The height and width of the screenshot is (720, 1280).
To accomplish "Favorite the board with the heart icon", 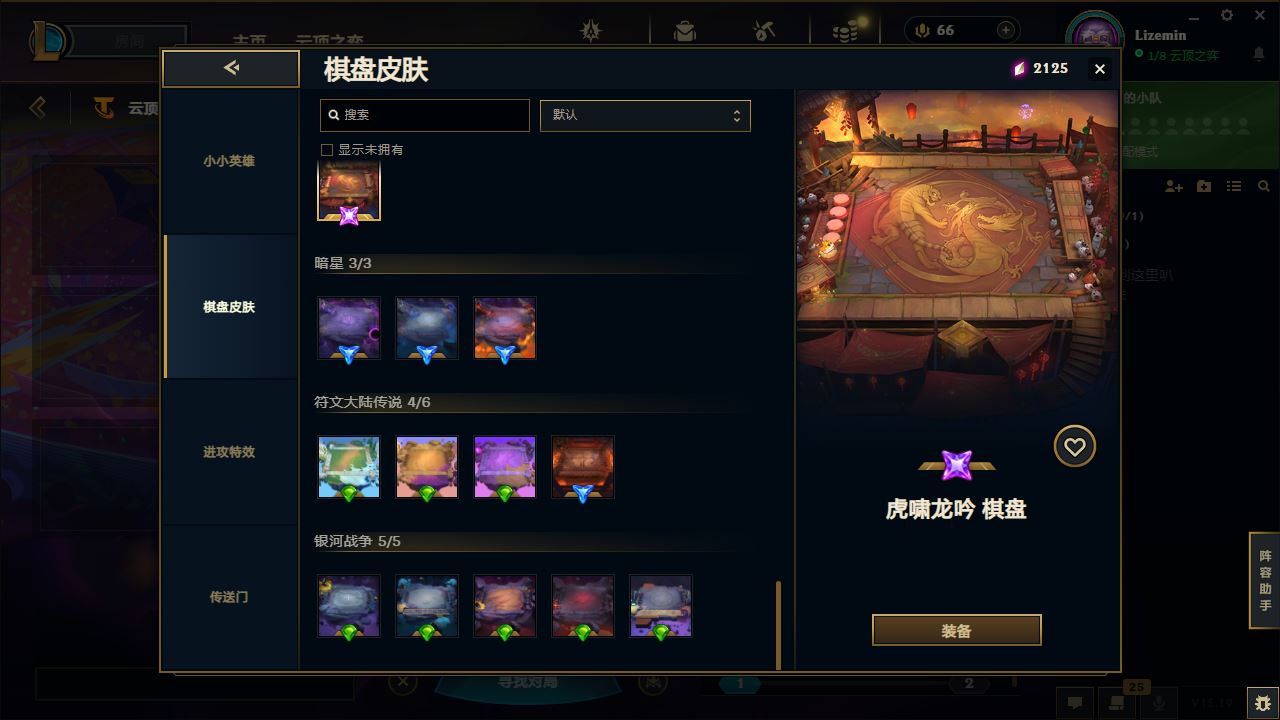I will coord(1075,446).
